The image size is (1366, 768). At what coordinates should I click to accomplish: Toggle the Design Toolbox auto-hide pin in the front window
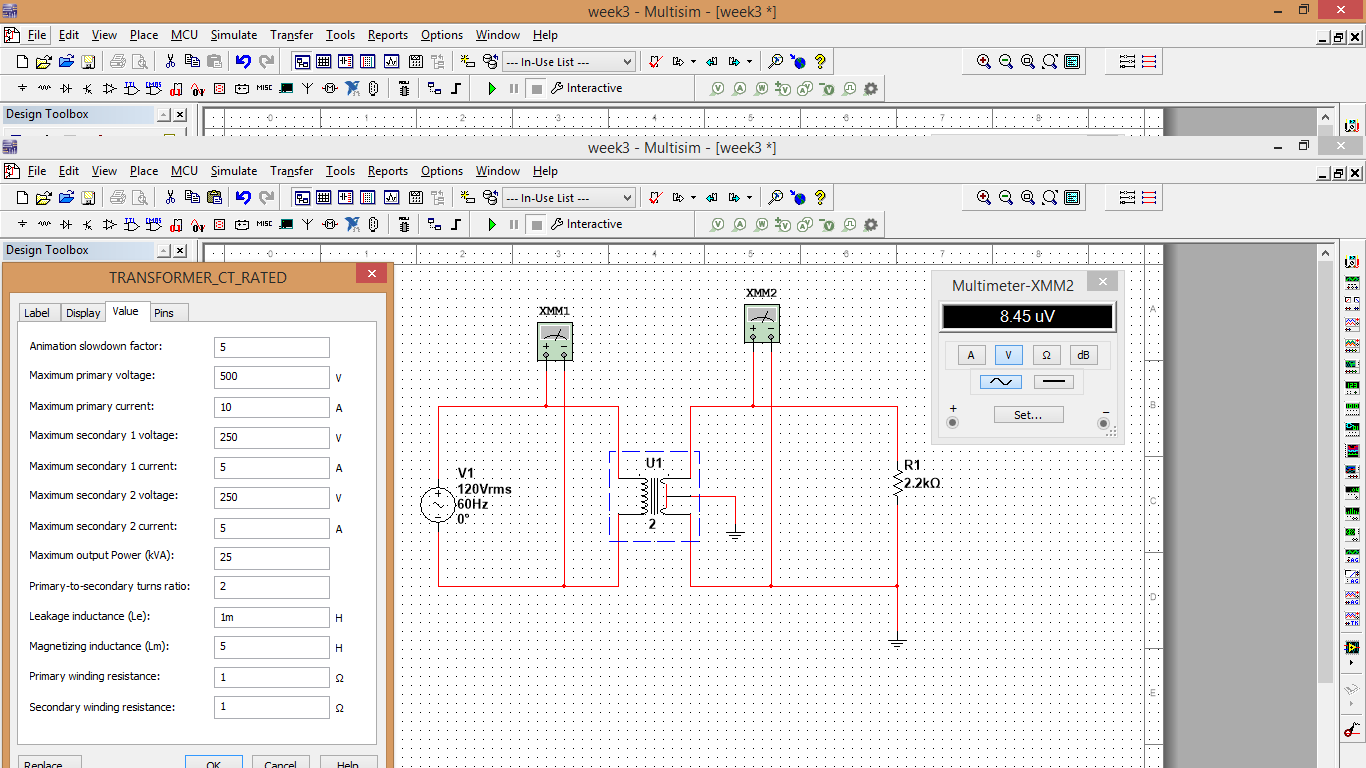coord(164,251)
